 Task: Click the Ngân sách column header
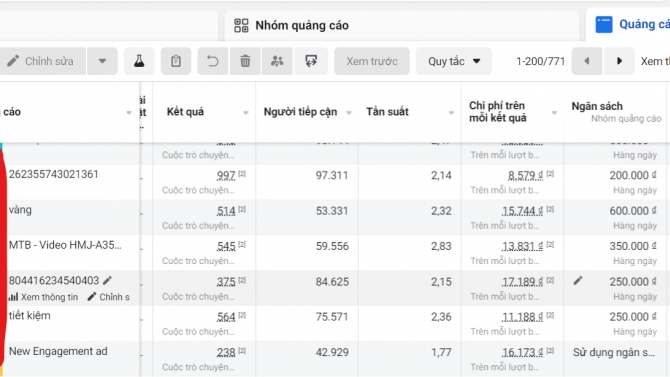pos(597,106)
